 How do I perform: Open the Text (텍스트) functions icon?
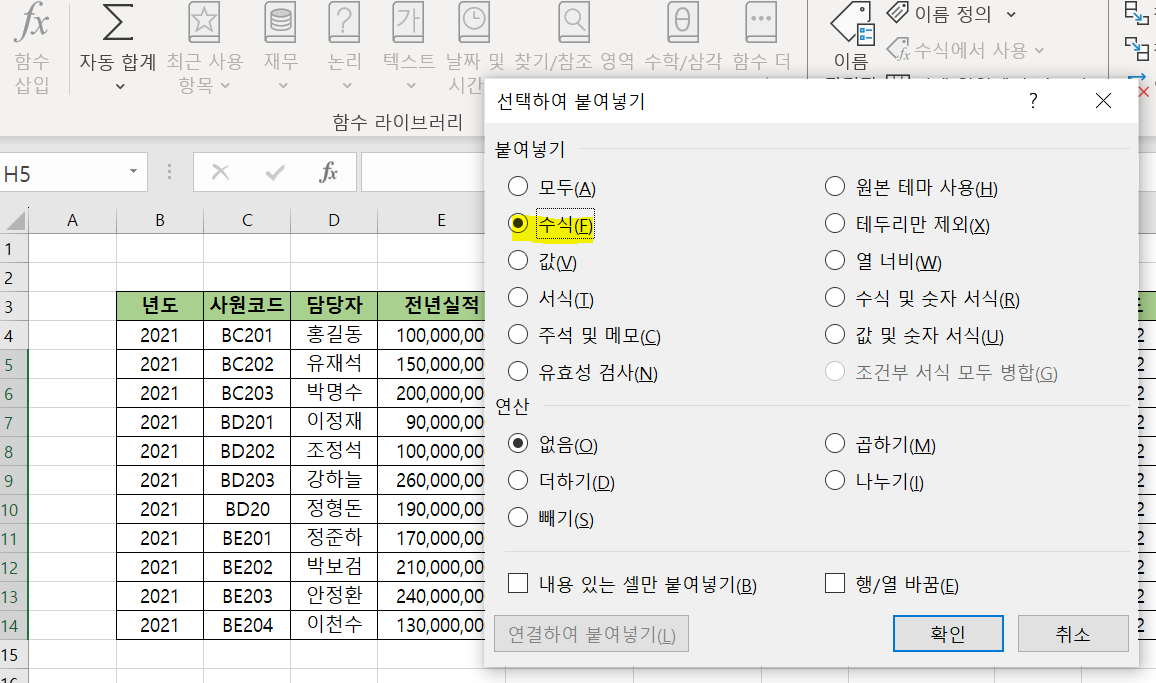(x=408, y=21)
